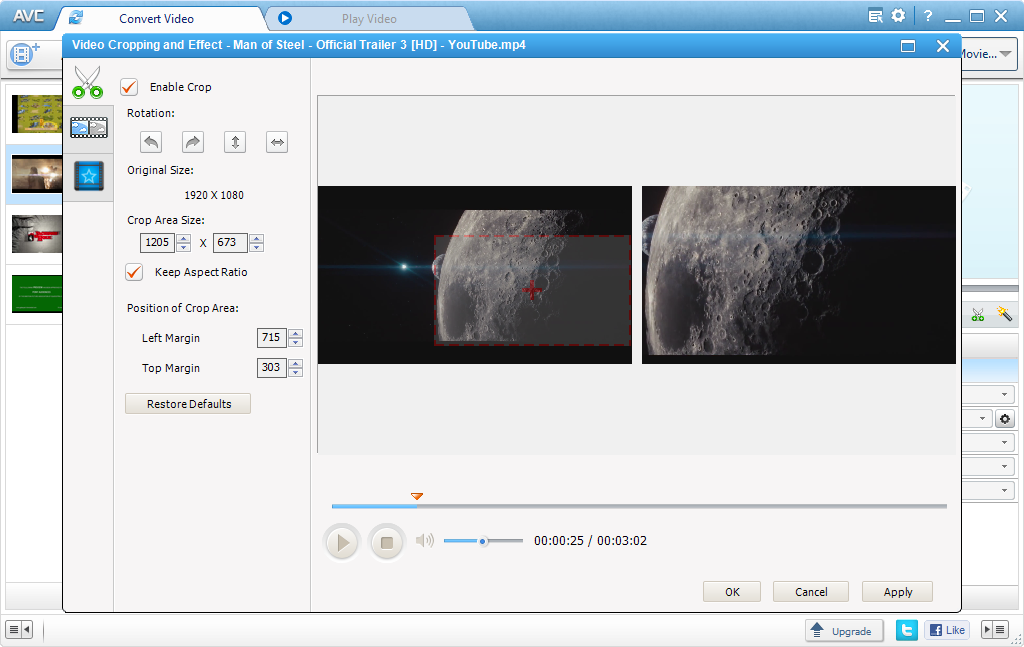Click the AVC logo

[28, 16]
